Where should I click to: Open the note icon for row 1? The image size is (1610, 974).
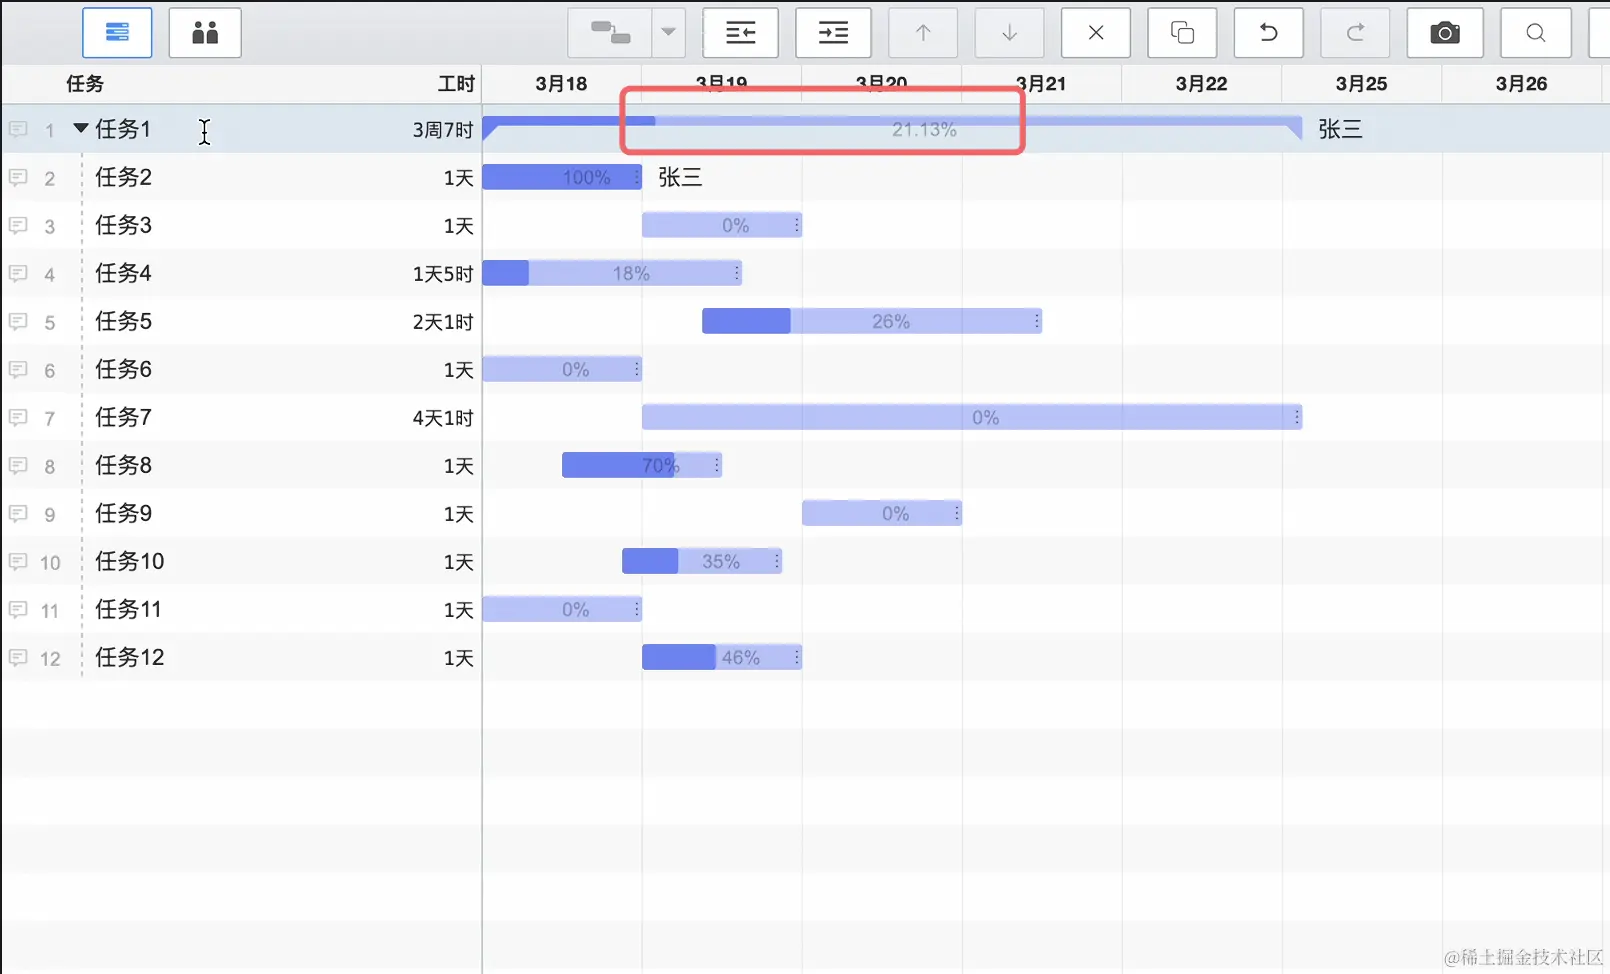click(18, 129)
